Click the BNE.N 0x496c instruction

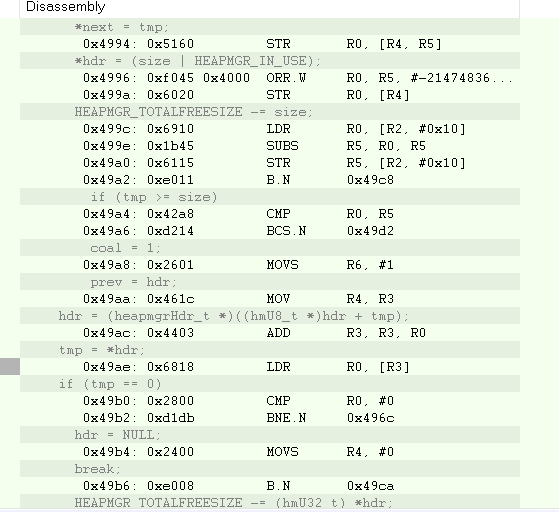tap(270, 418)
